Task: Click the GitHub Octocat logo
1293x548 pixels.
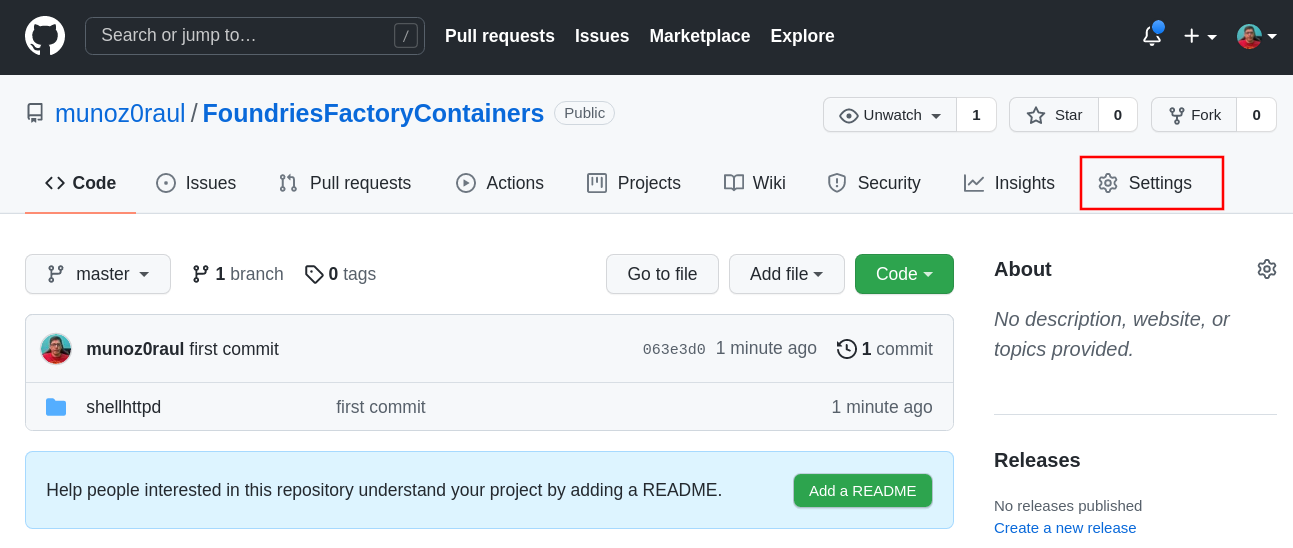Action: click(x=45, y=36)
